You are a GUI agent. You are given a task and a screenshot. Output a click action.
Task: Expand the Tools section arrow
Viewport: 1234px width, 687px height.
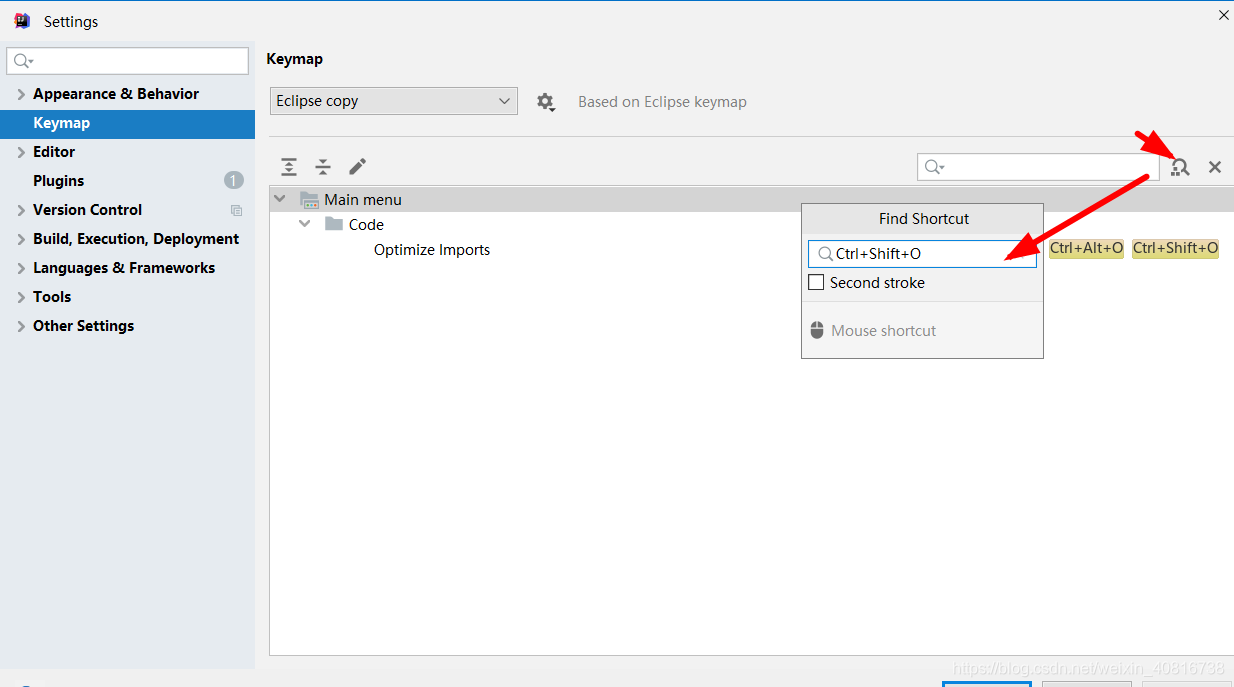(21, 297)
